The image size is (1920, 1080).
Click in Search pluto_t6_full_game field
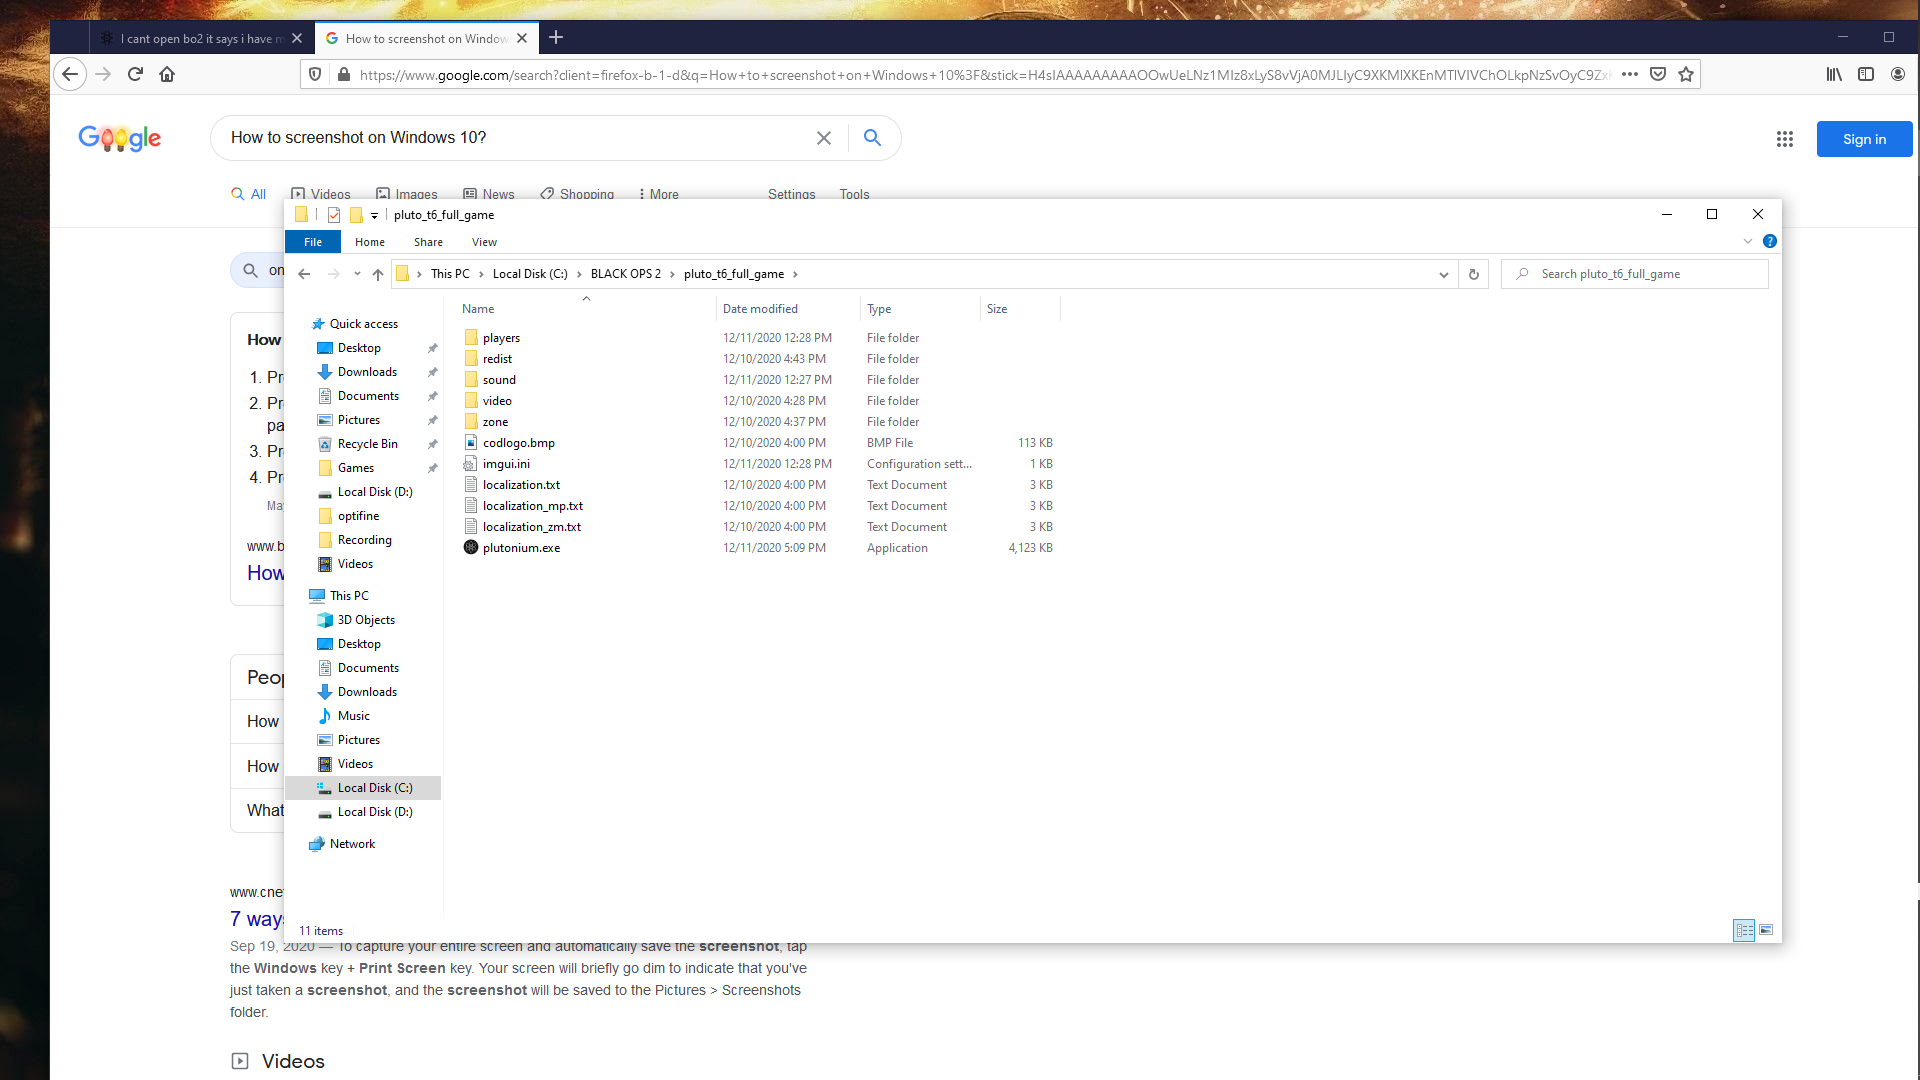pyautogui.click(x=1634, y=274)
